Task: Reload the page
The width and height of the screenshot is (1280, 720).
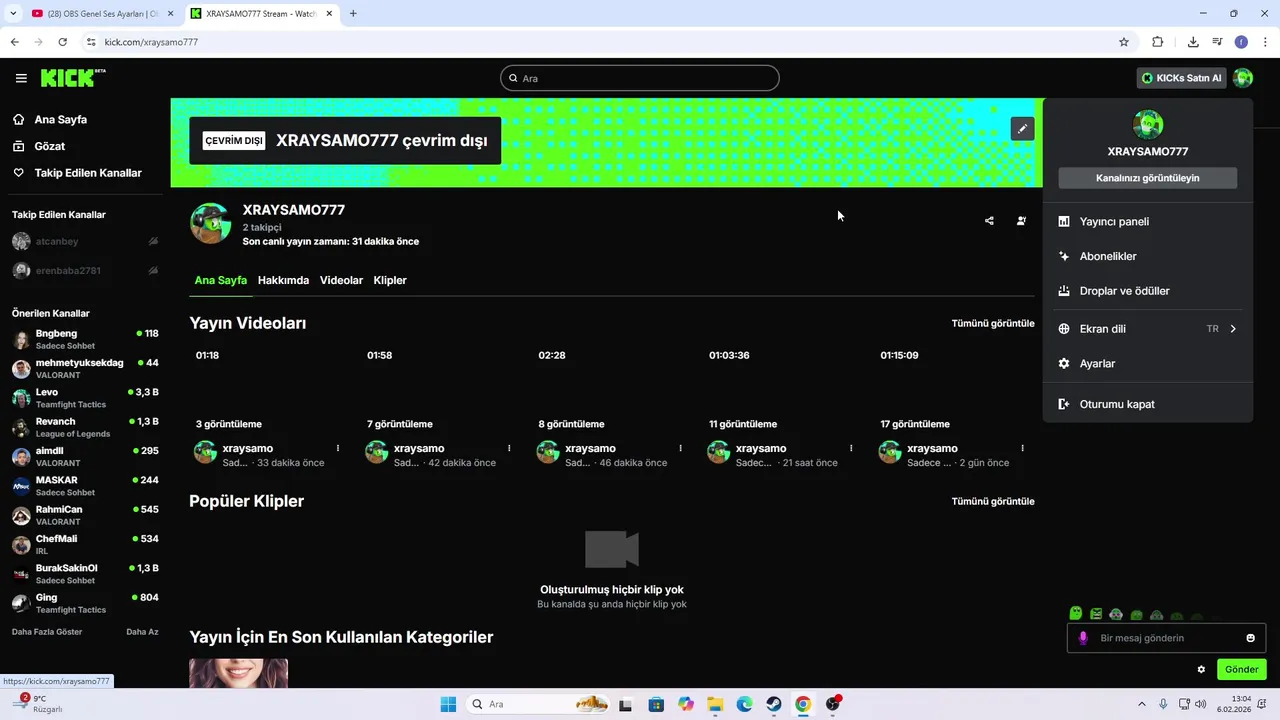Action: coord(63,42)
